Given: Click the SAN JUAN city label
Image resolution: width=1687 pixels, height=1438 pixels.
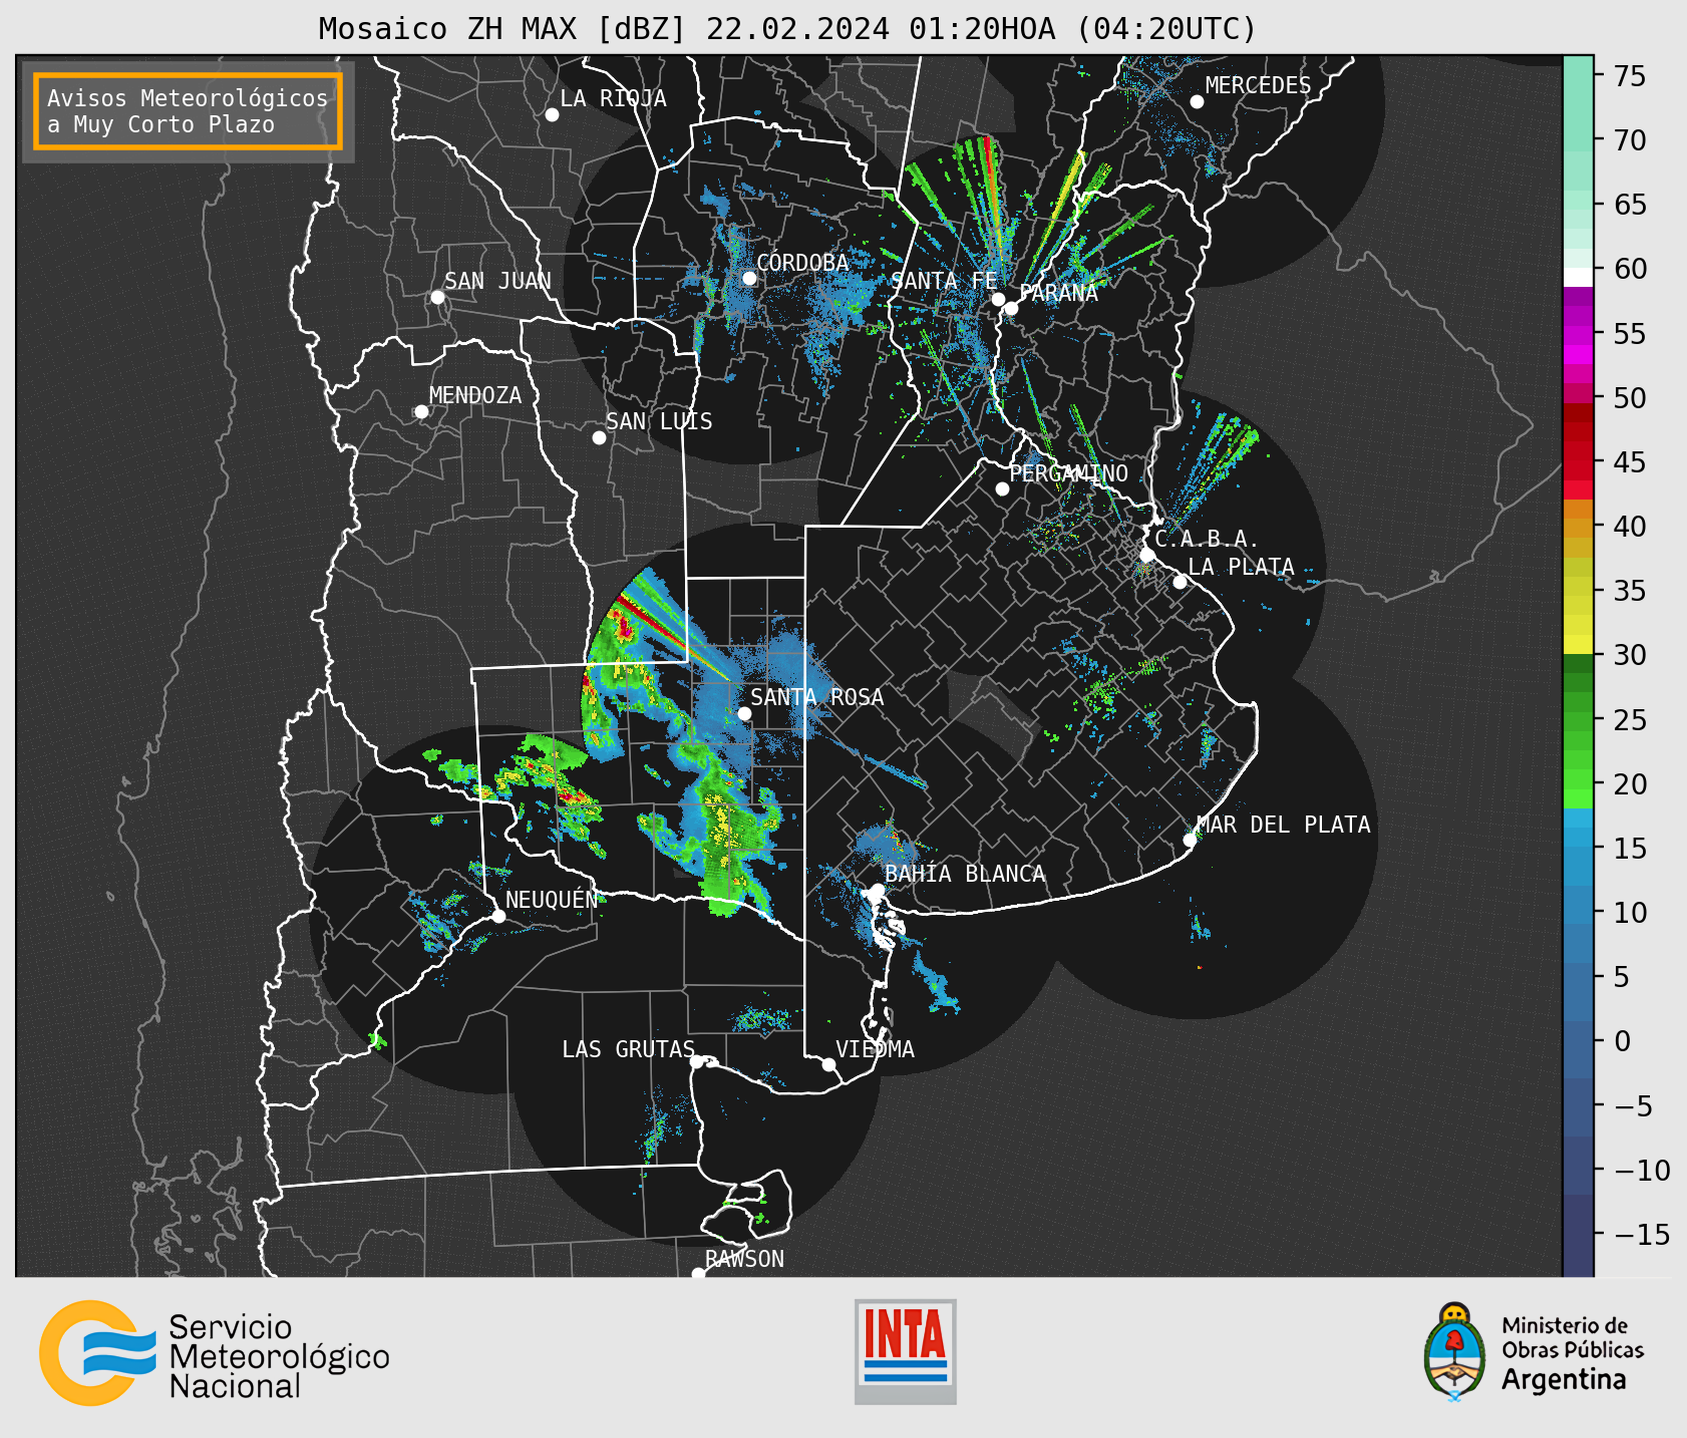Looking at the screenshot, I should coord(498,281).
